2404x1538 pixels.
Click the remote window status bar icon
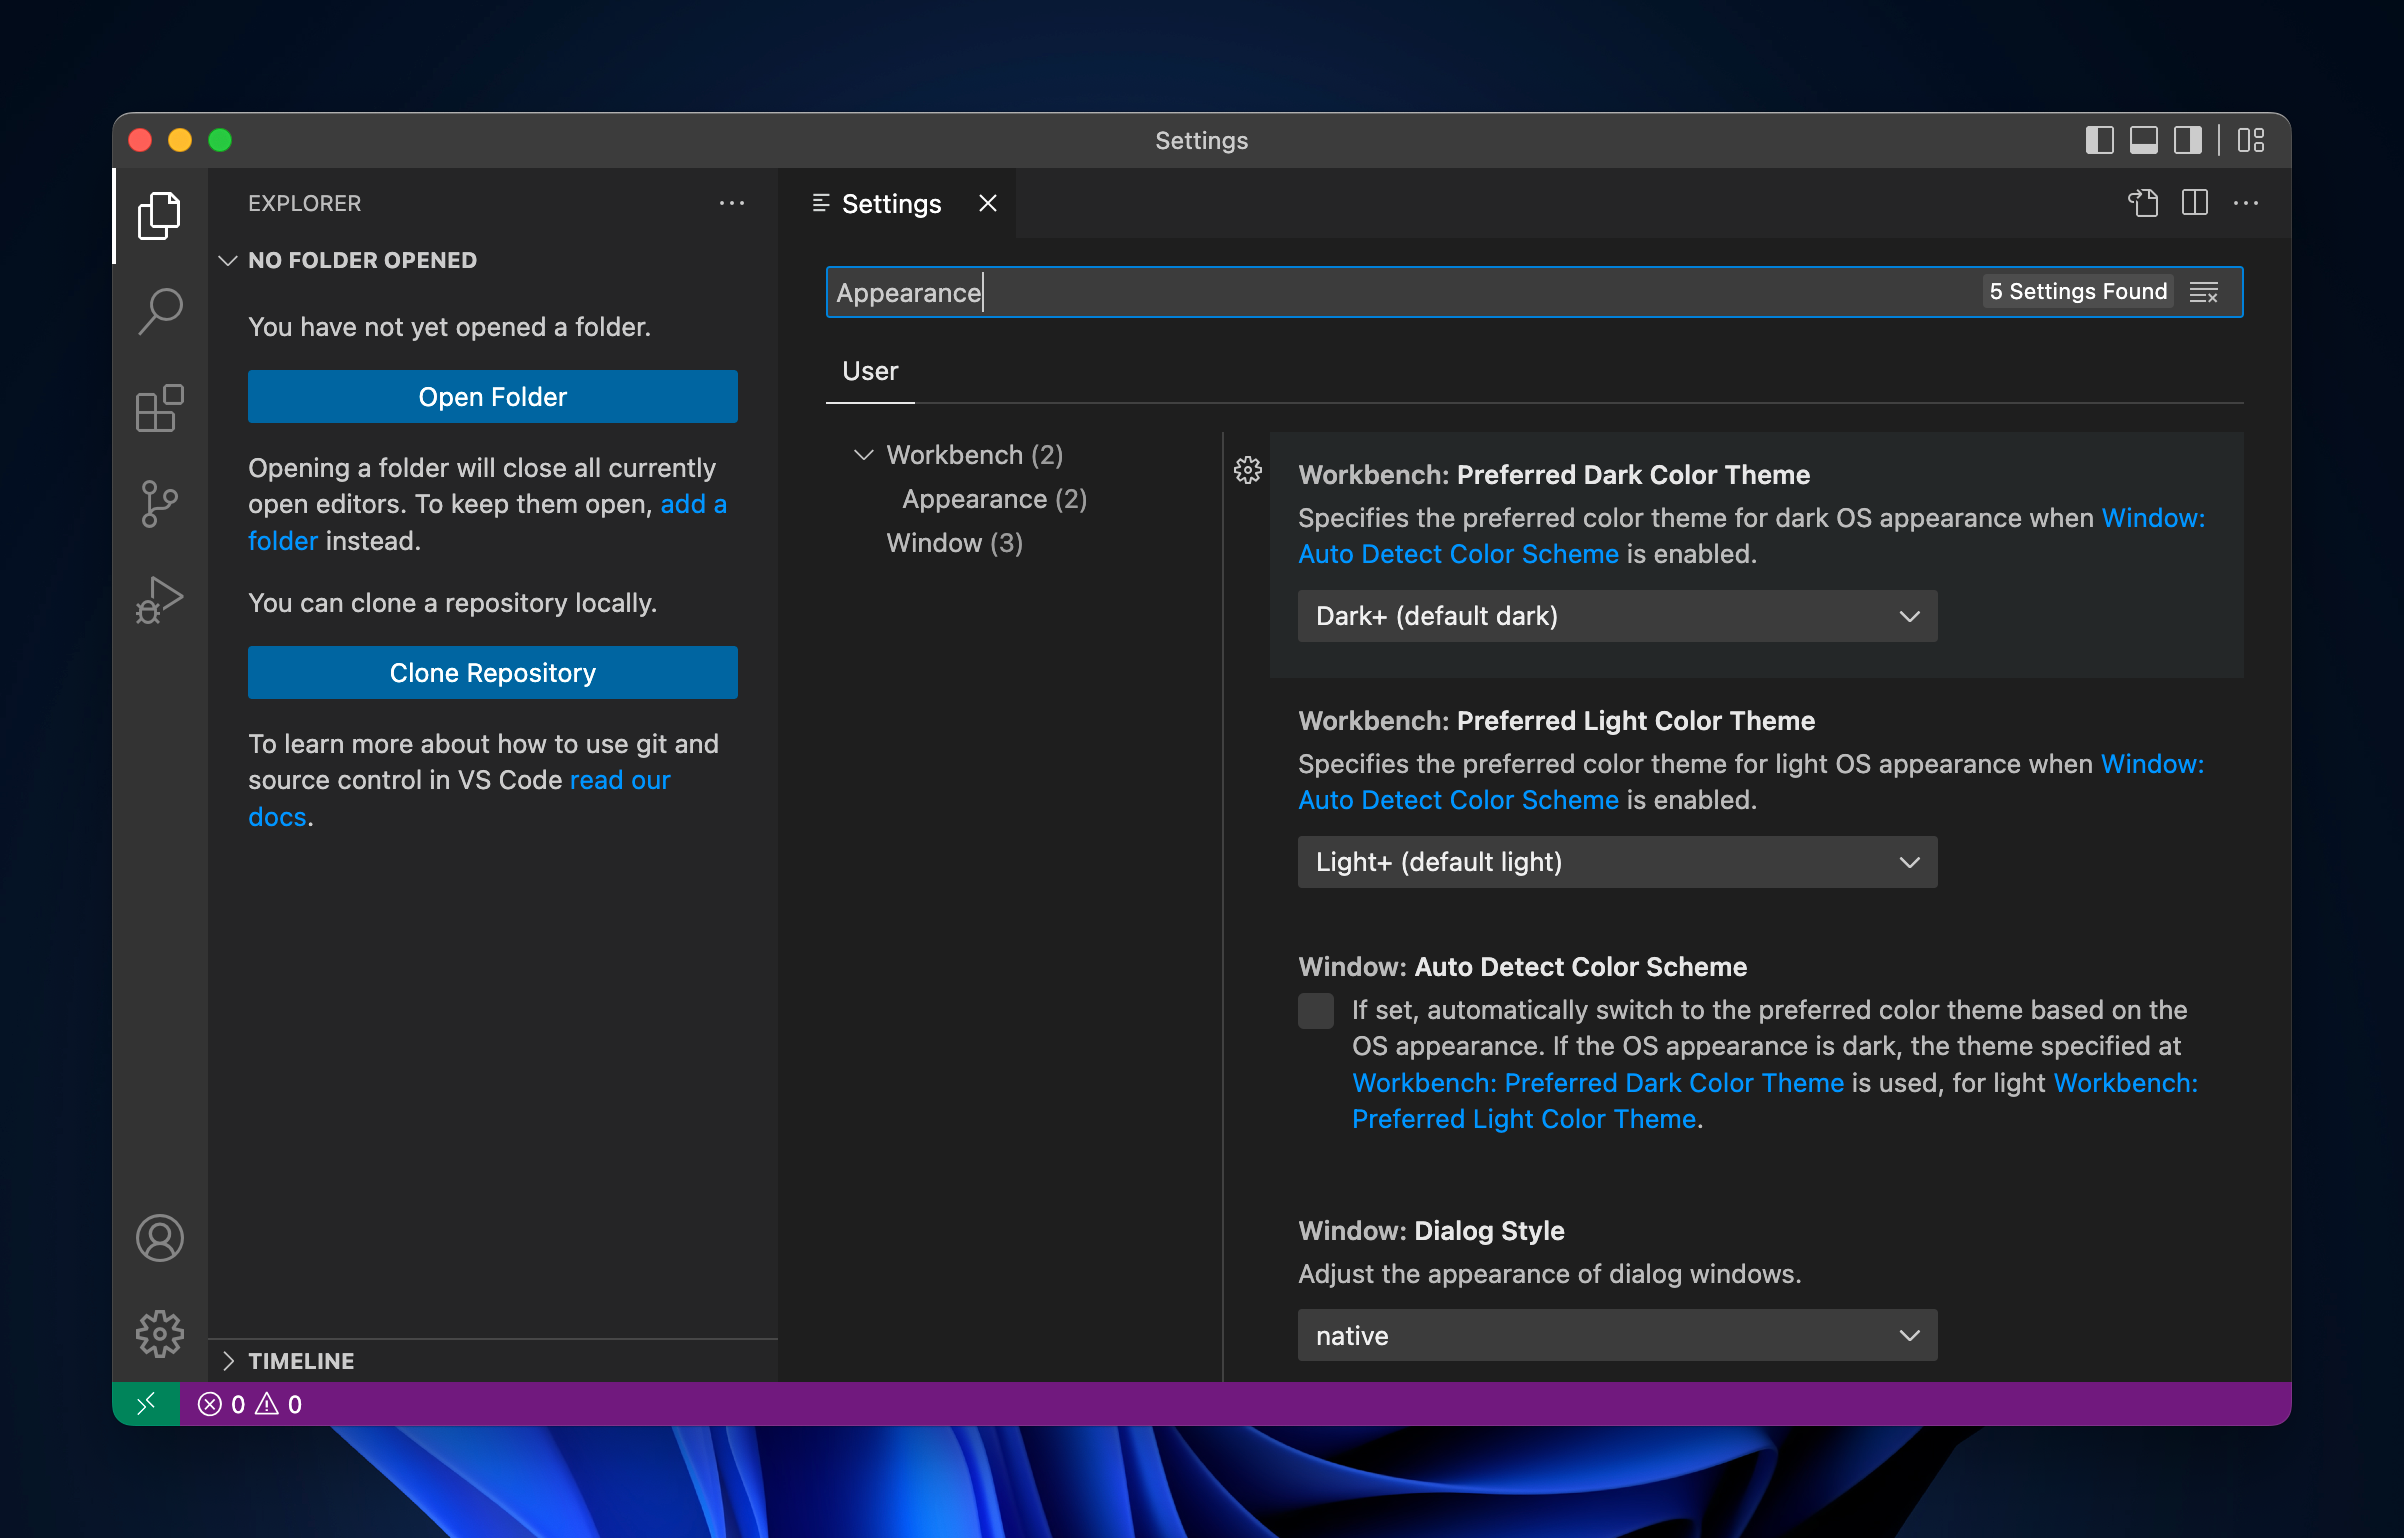point(146,1404)
